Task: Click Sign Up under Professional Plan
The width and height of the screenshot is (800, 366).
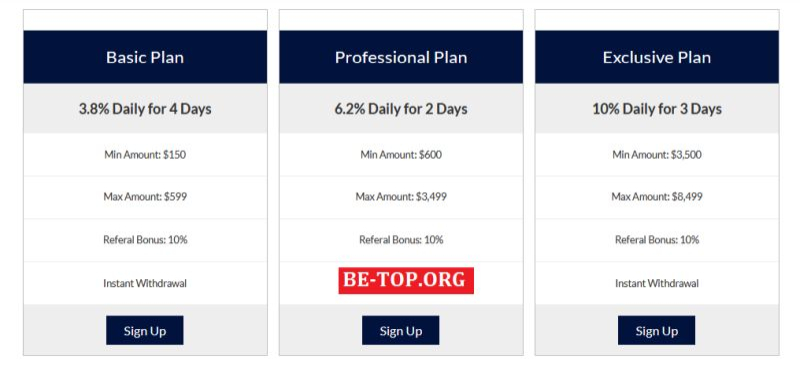Action: (401, 330)
